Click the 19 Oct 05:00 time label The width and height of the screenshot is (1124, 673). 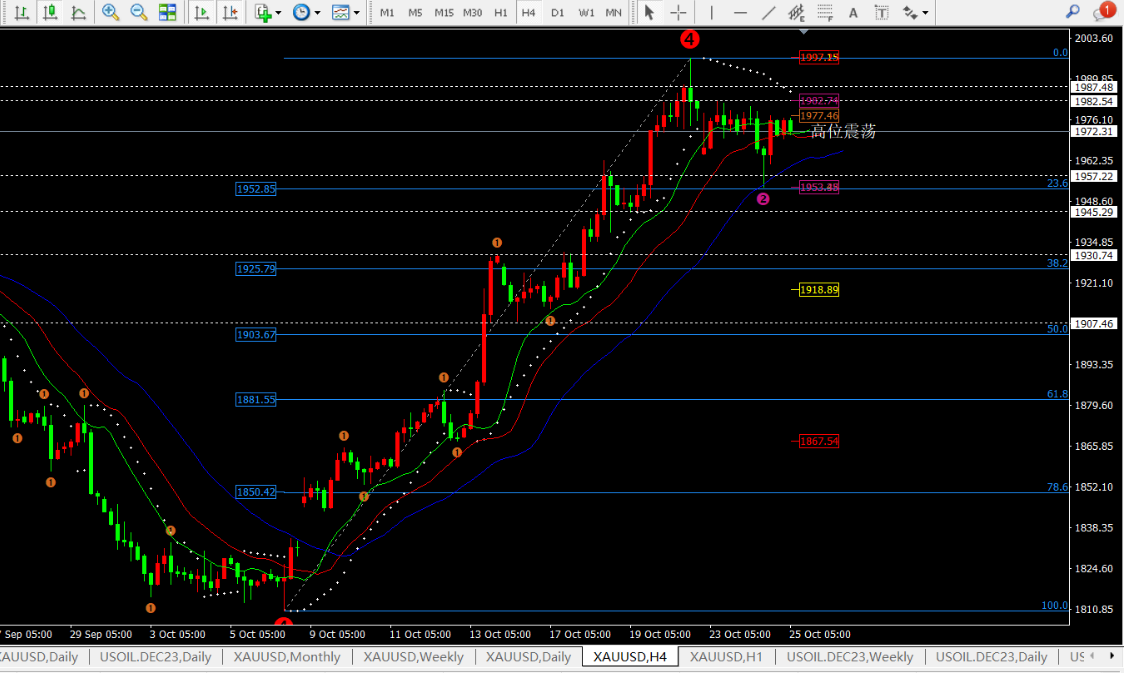pos(659,634)
